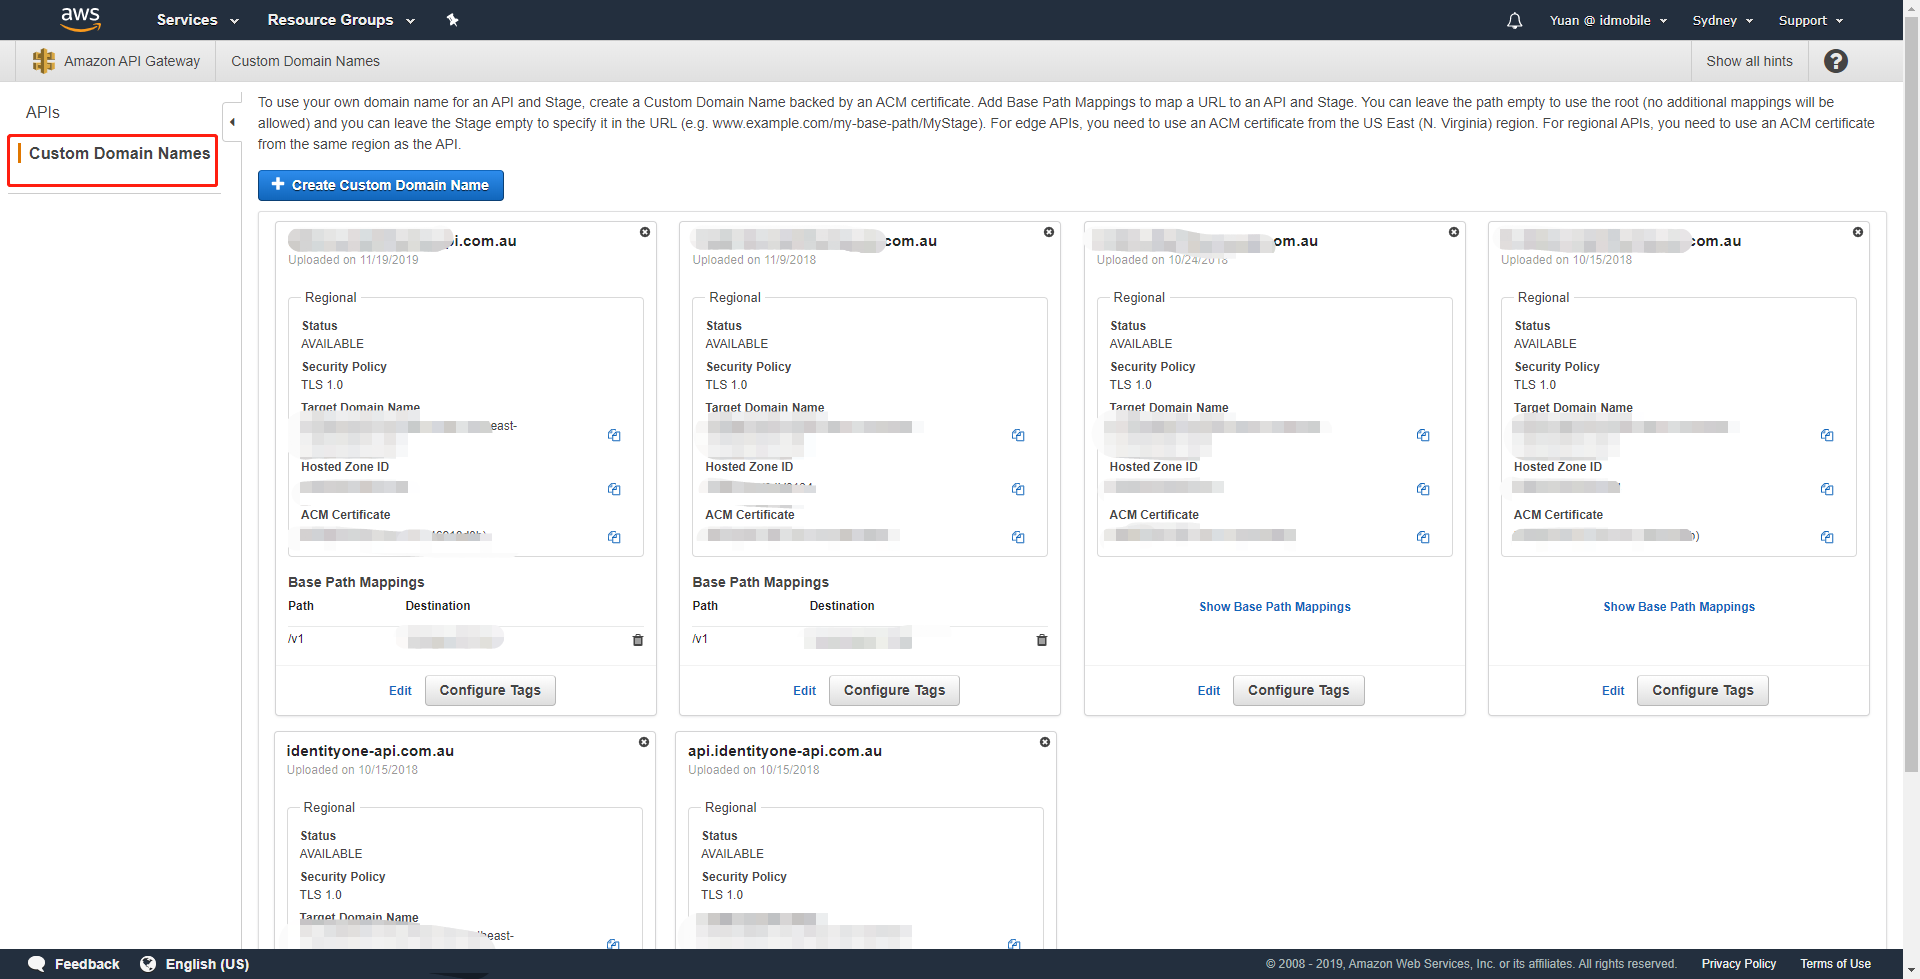Click the pin shortcuts icon

tap(452, 20)
